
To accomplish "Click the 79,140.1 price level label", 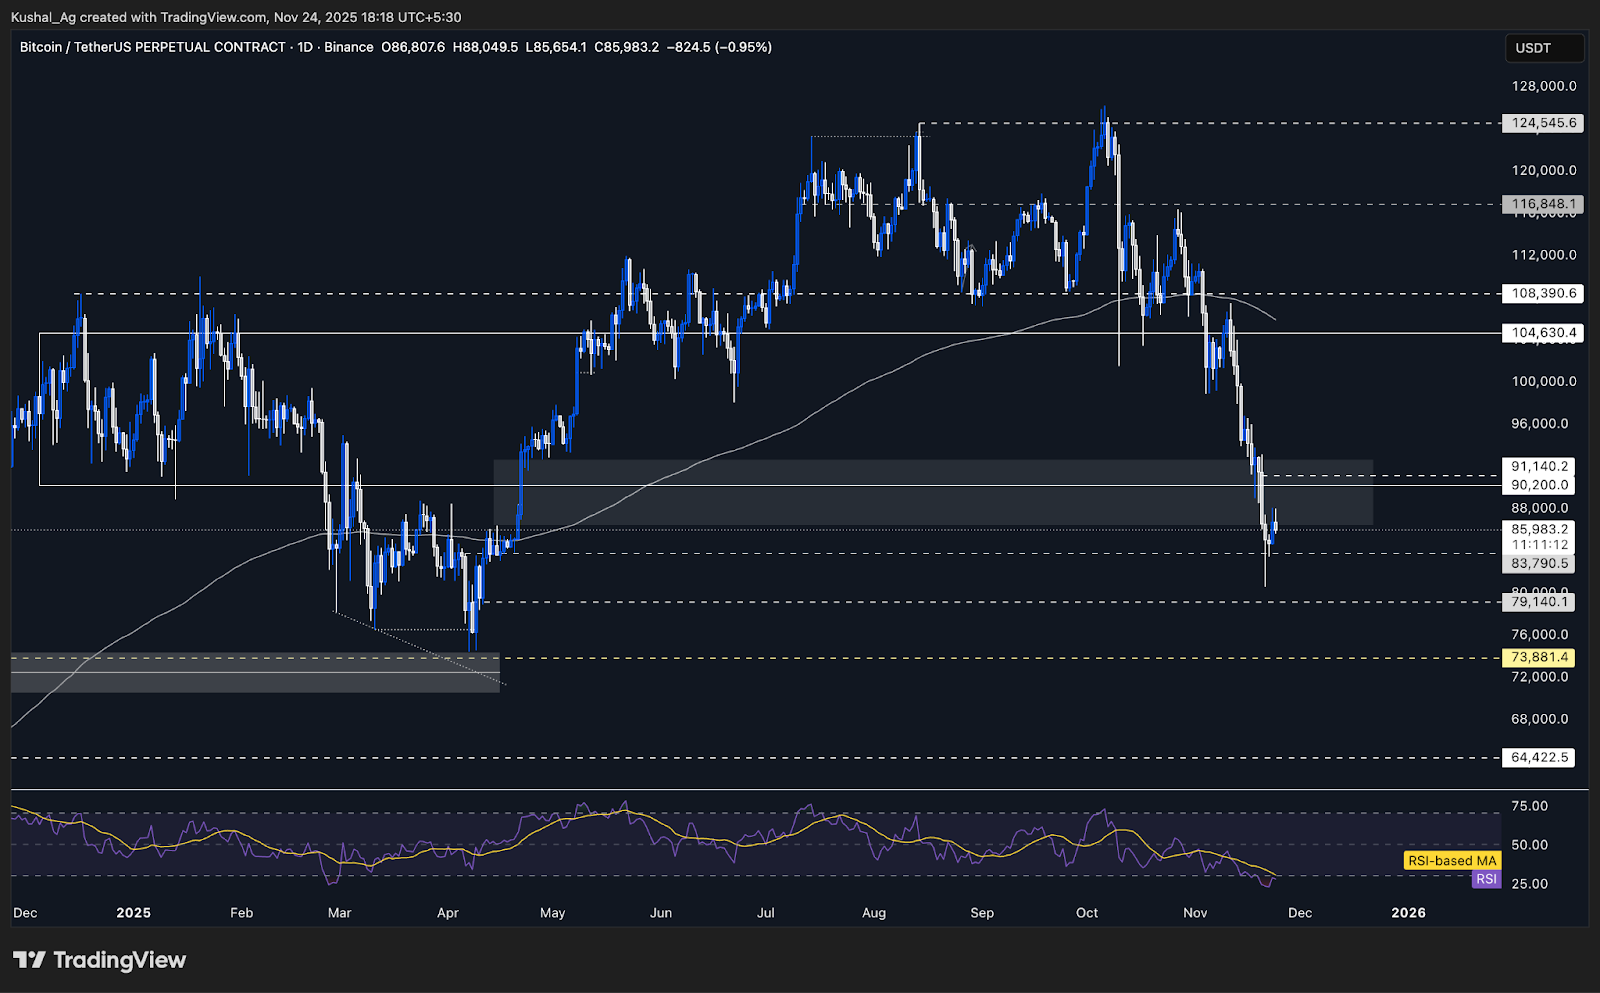I will pos(1539,602).
